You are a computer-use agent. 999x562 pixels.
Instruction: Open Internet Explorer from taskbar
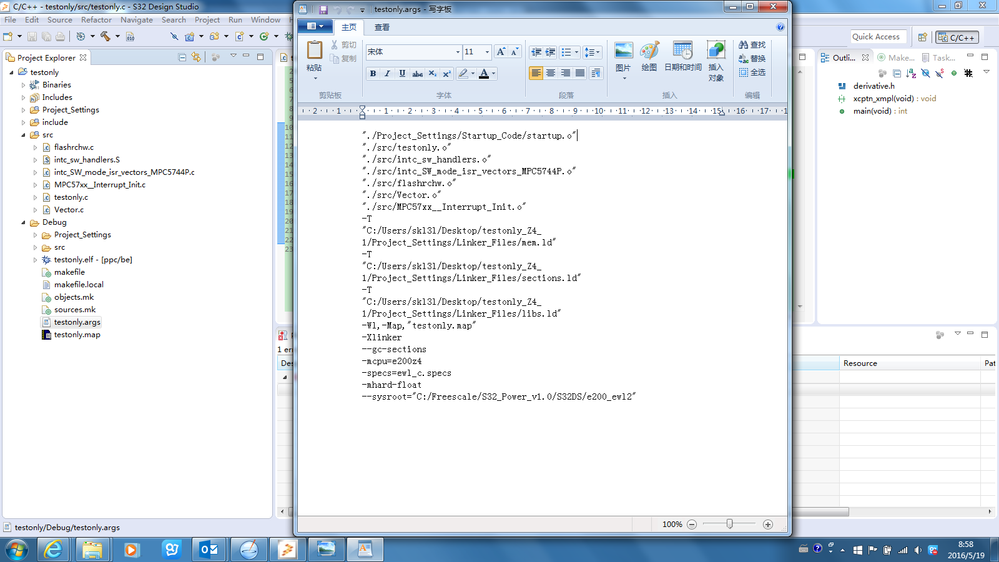pyautogui.click(x=53, y=549)
